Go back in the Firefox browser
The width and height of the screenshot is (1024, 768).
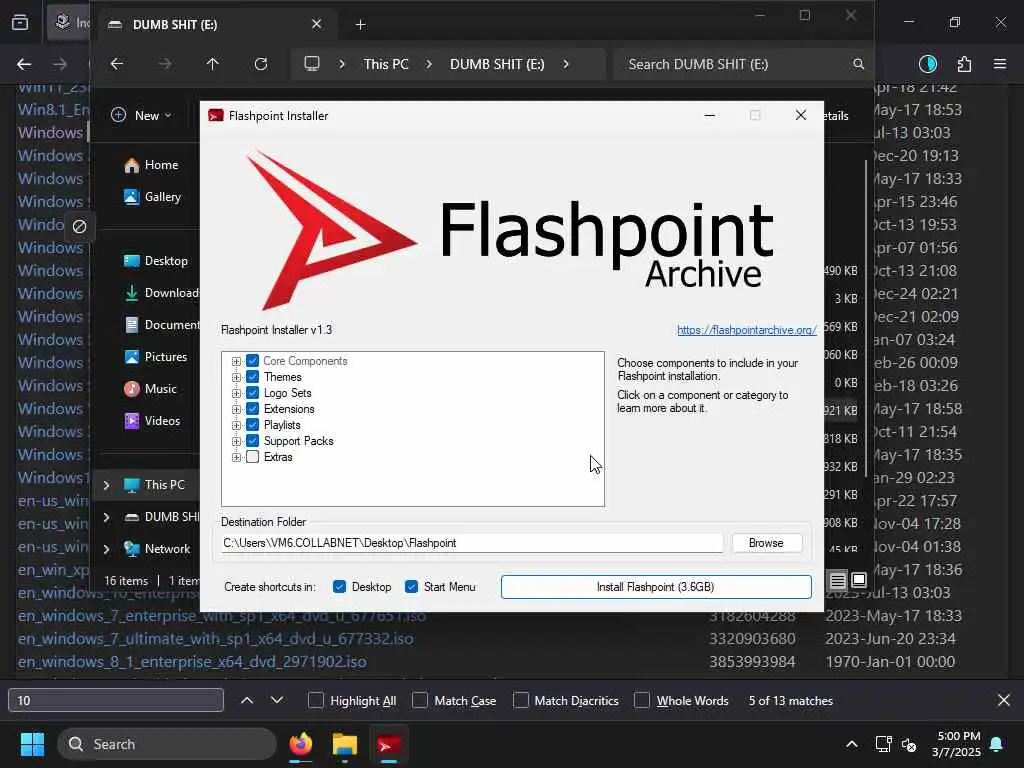[x=24, y=64]
